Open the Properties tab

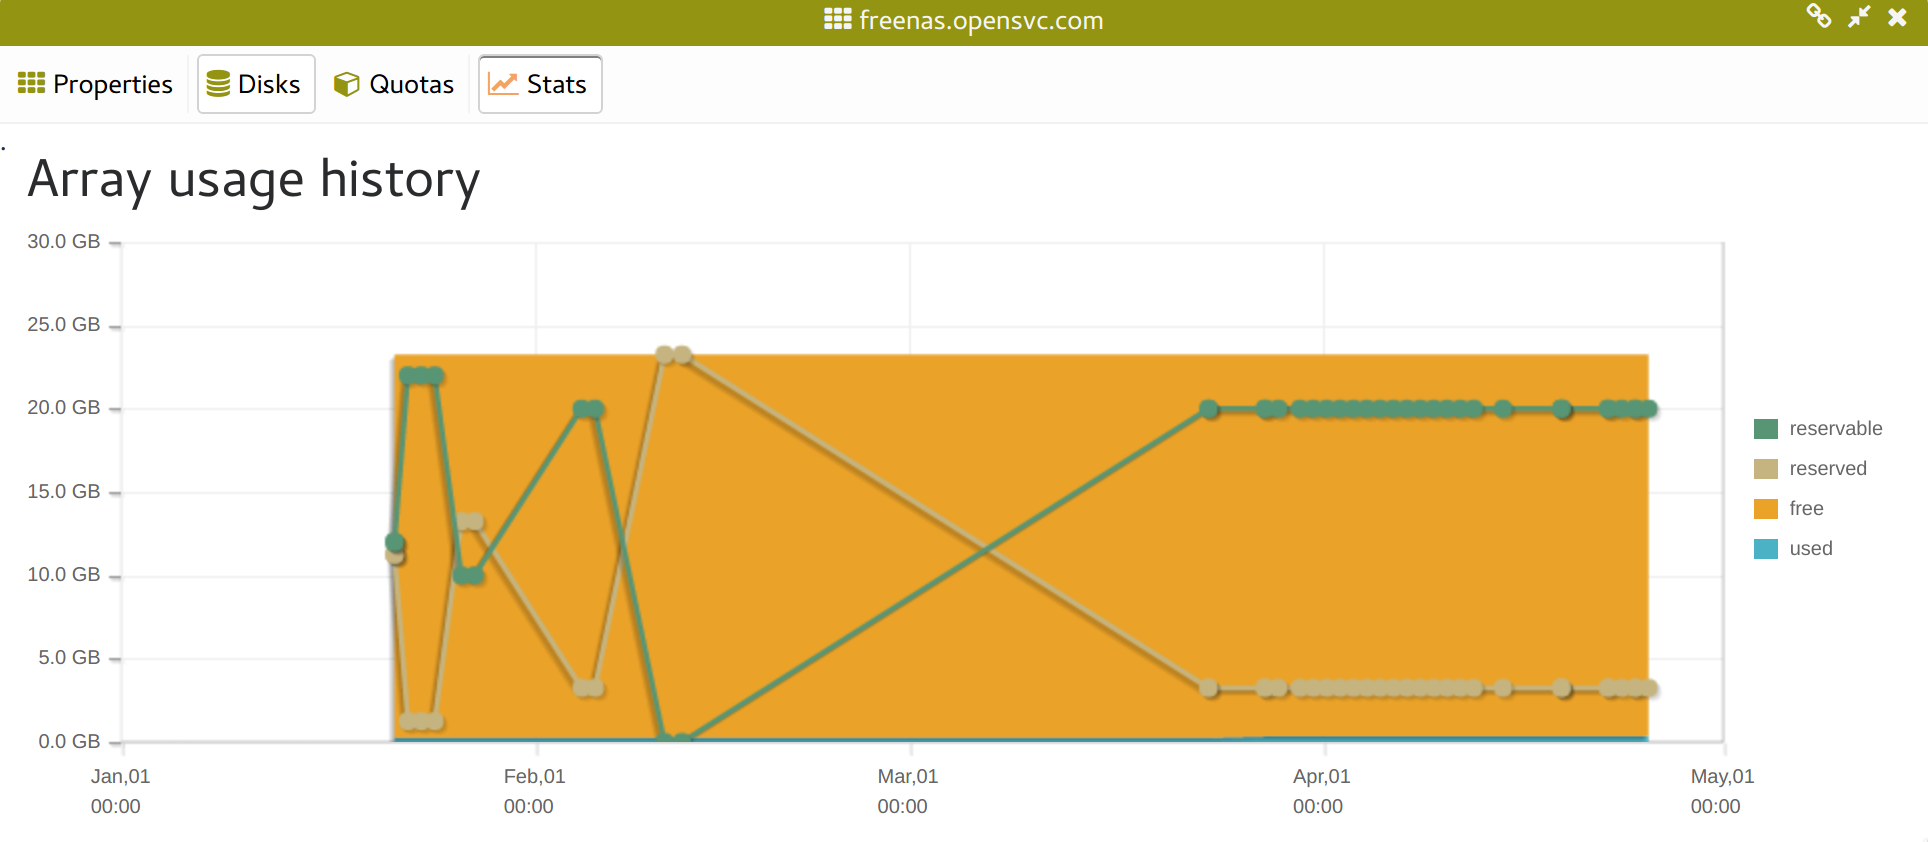[x=112, y=84]
